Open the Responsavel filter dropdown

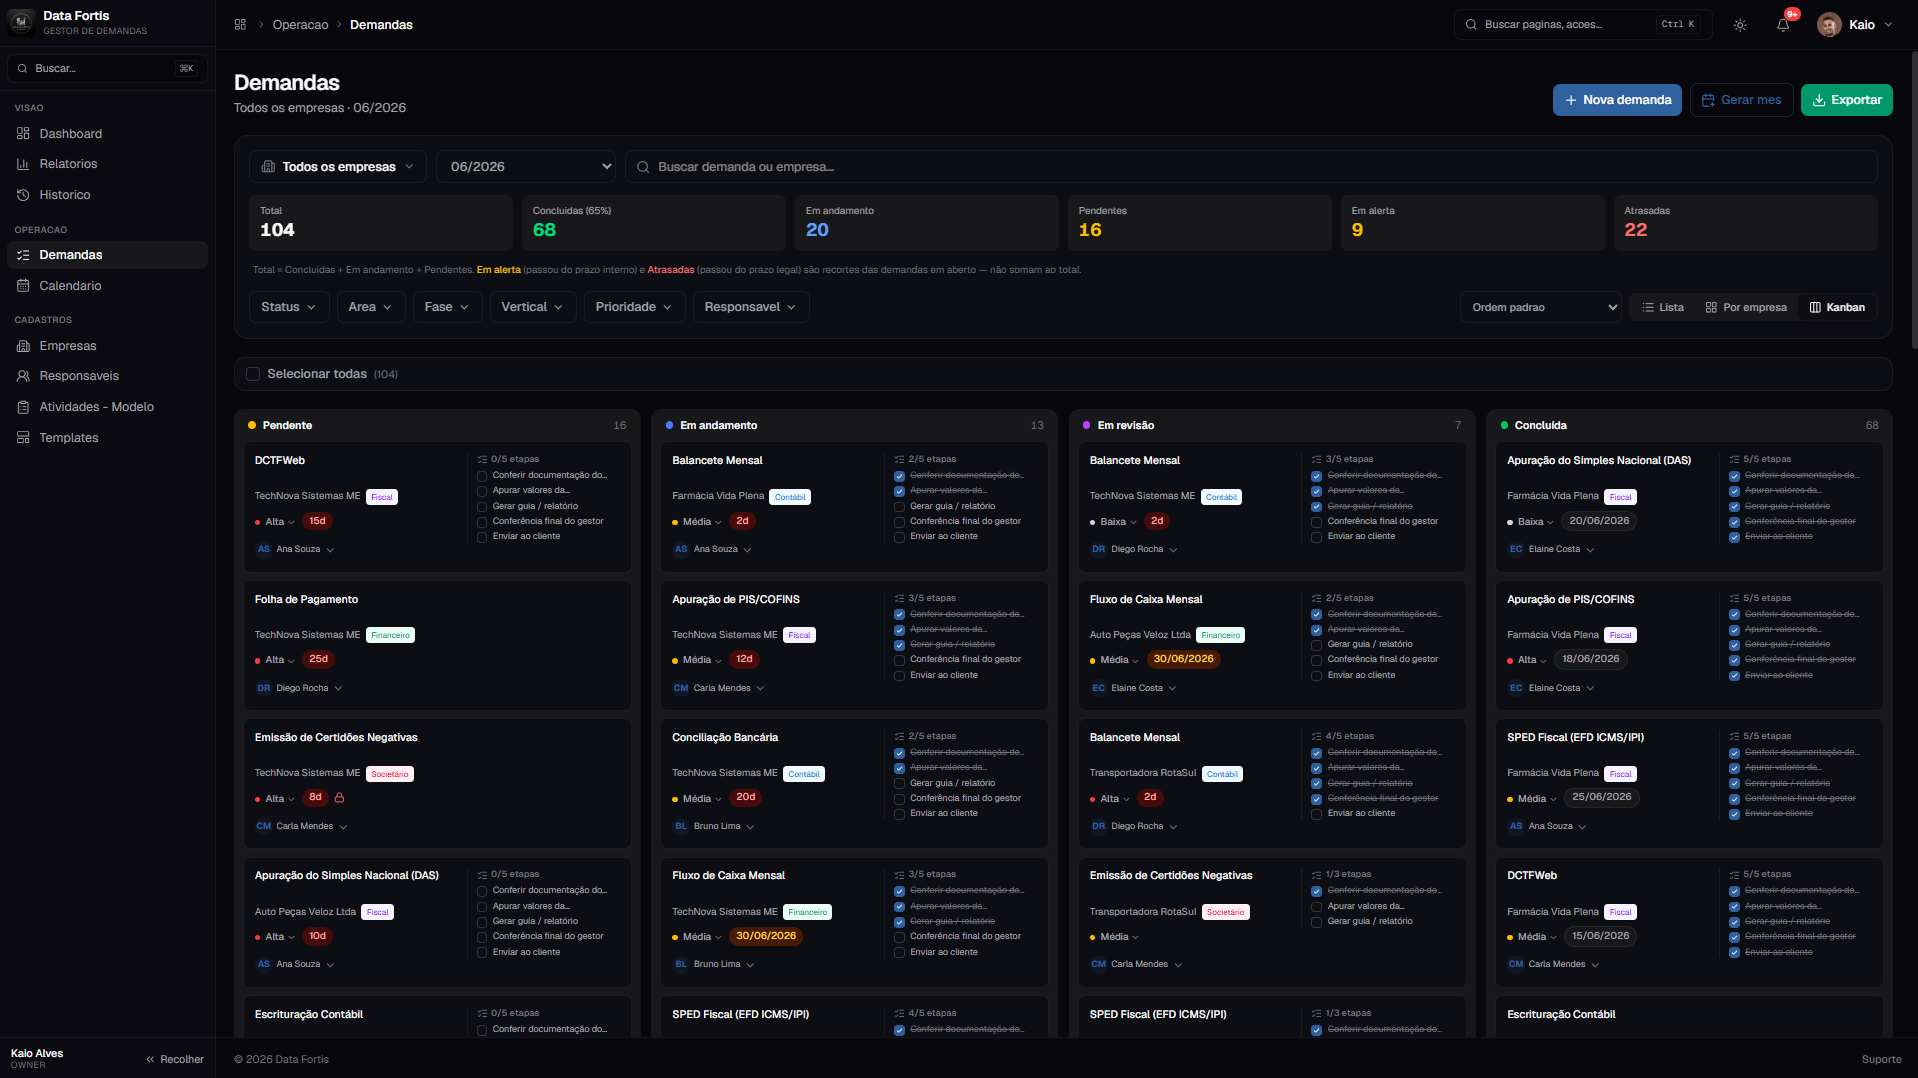coord(750,307)
